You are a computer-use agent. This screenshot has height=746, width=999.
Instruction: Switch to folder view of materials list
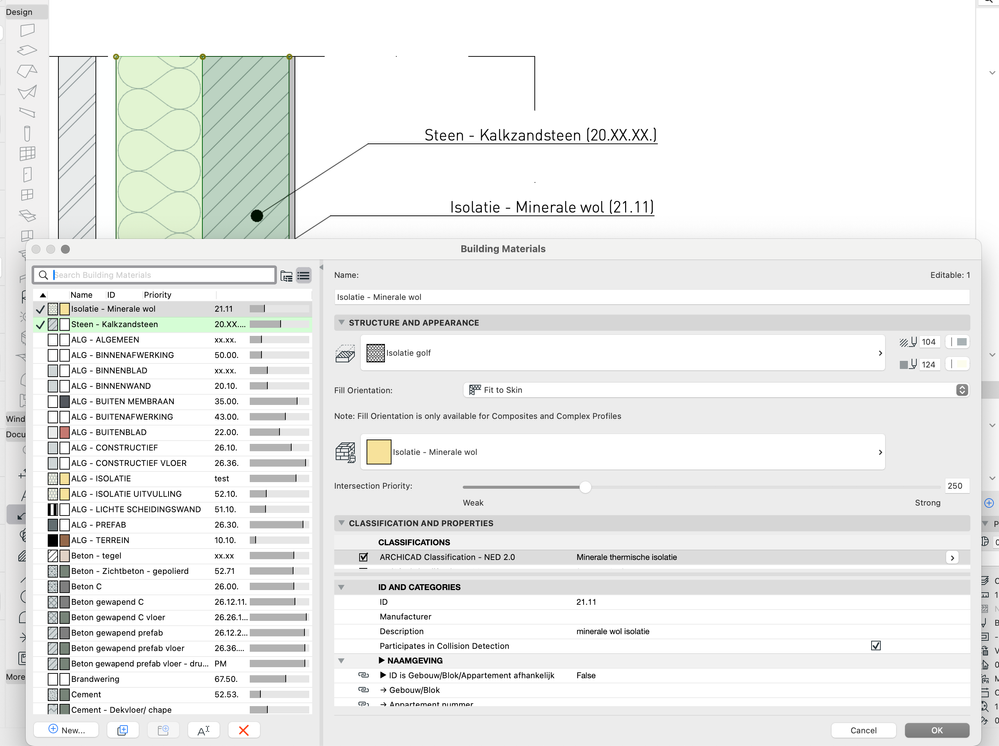coord(285,274)
